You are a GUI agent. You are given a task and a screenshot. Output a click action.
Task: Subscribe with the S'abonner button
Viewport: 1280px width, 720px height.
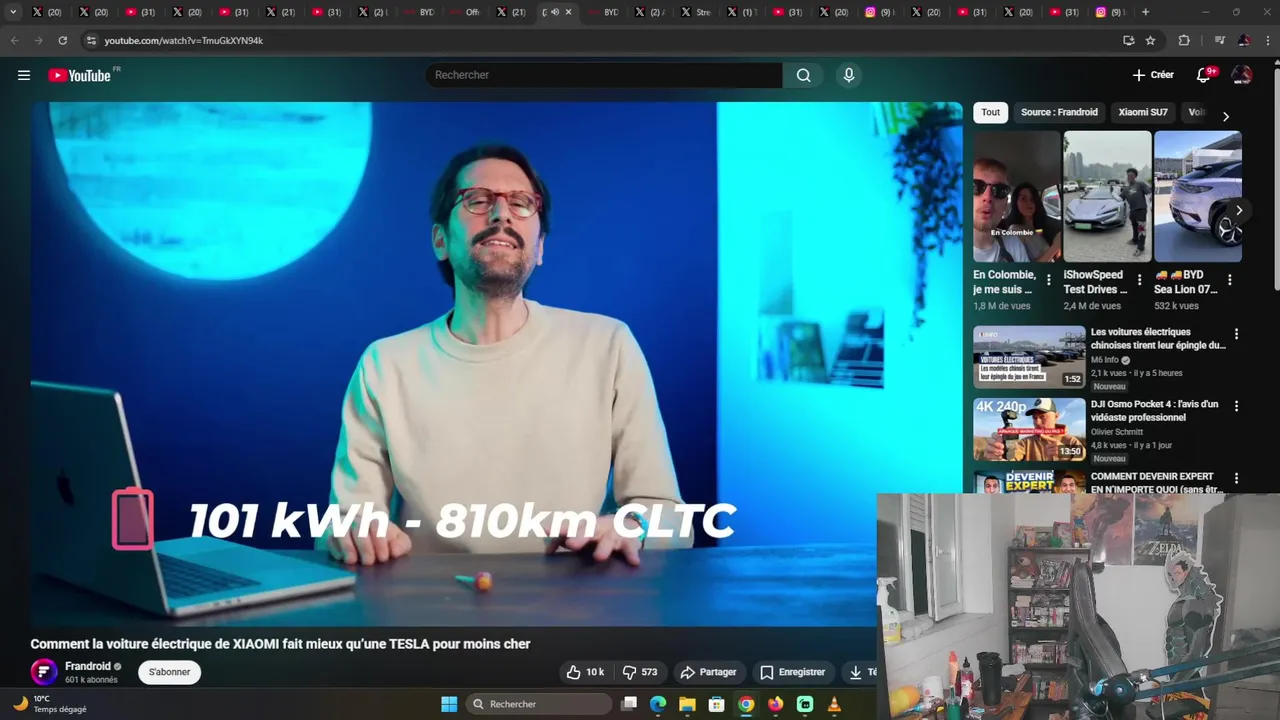click(x=169, y=672)
